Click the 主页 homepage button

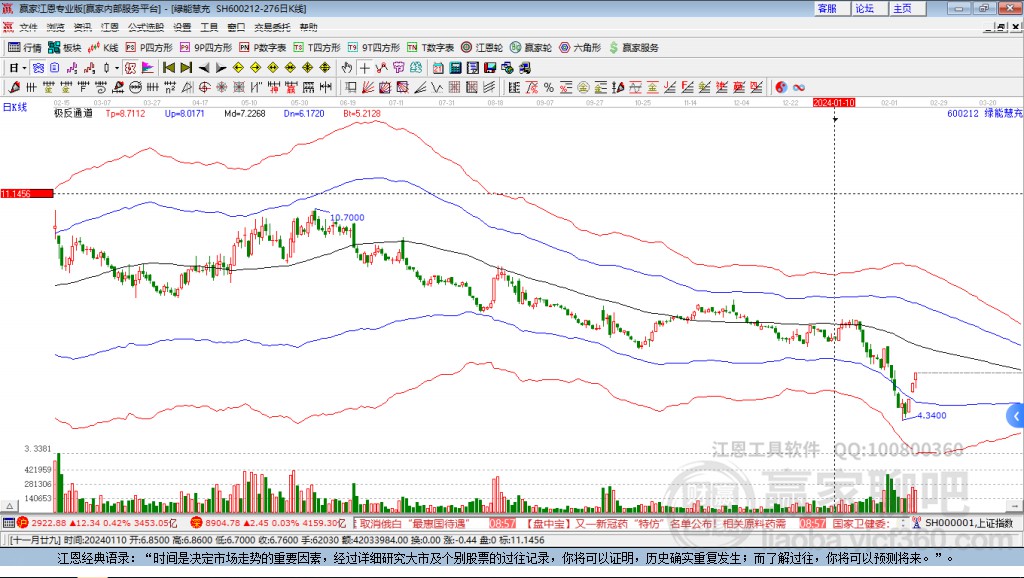point(902,8)
